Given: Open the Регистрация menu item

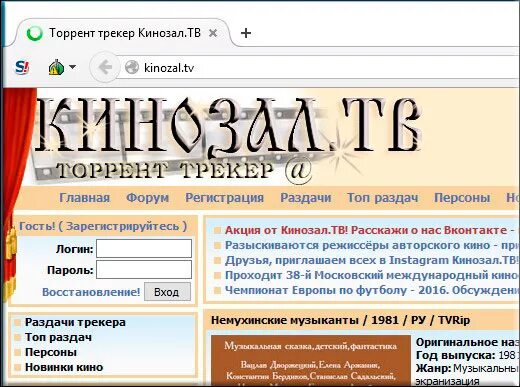Looking at the screenshot, I should coord(224,198).
